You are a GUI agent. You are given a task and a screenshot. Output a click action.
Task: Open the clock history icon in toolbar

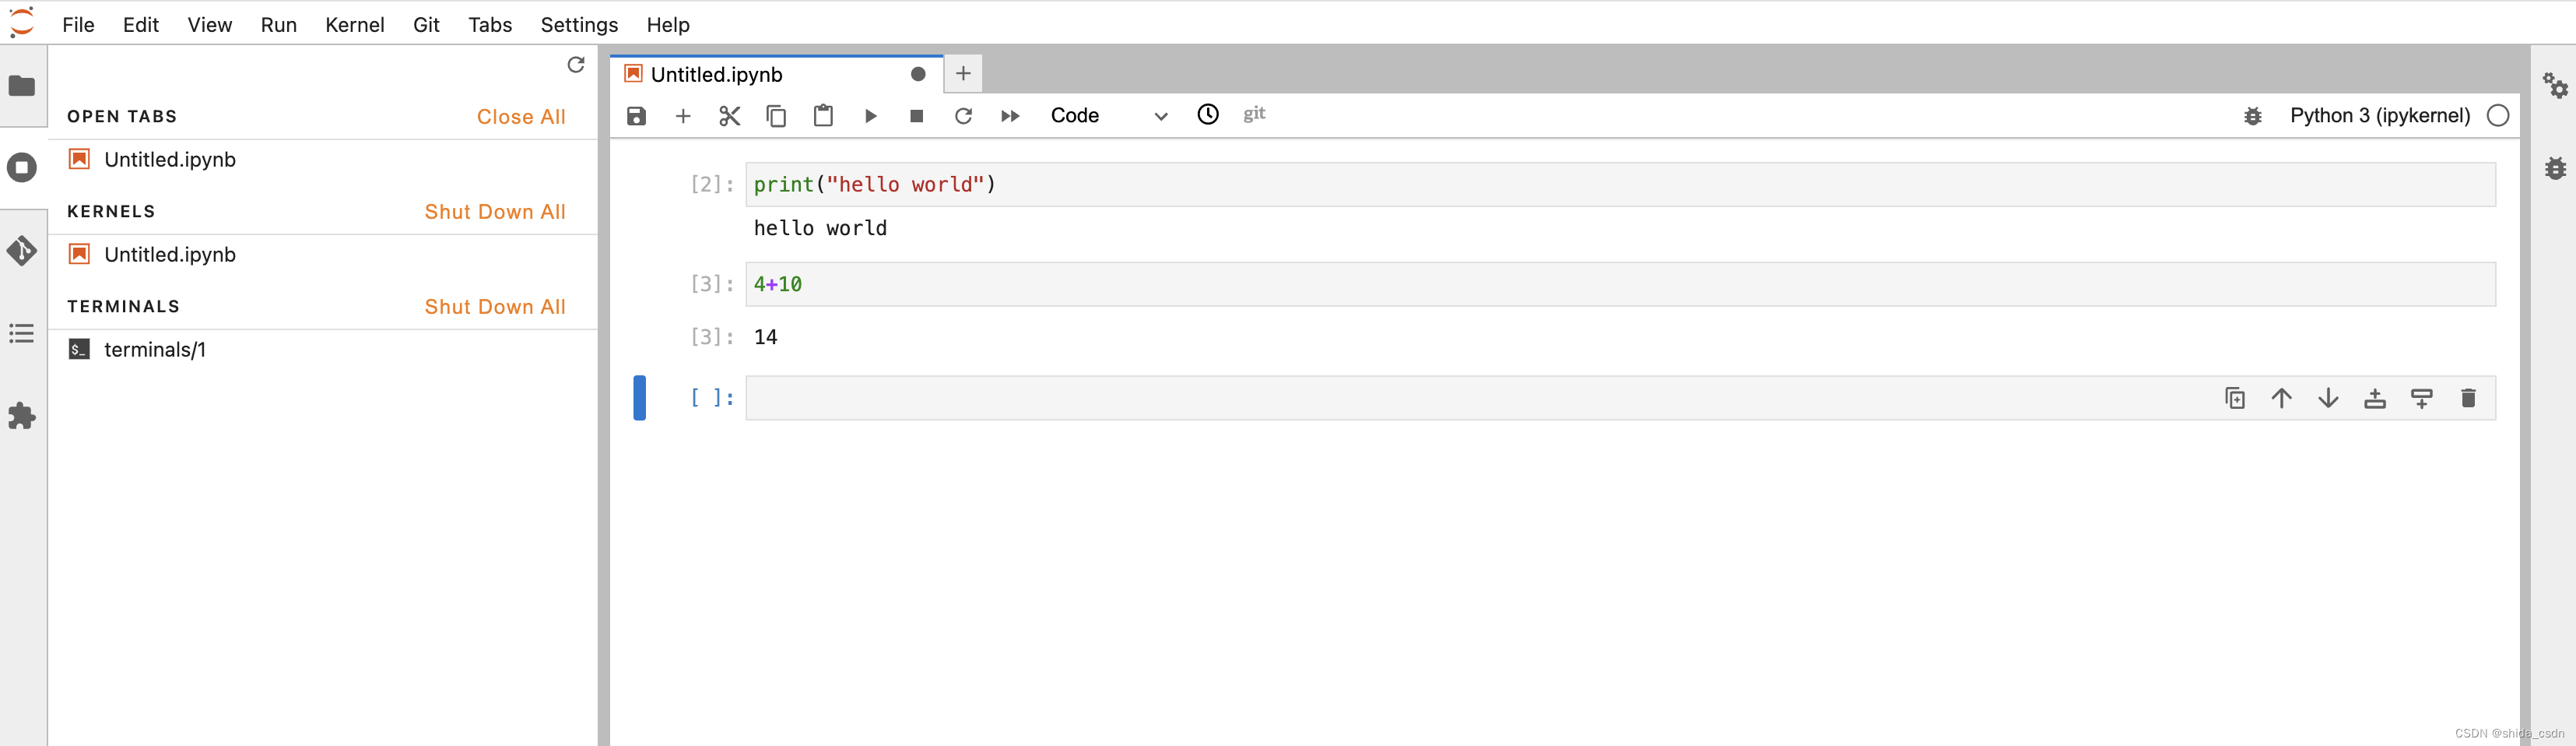pos(1208,114)
